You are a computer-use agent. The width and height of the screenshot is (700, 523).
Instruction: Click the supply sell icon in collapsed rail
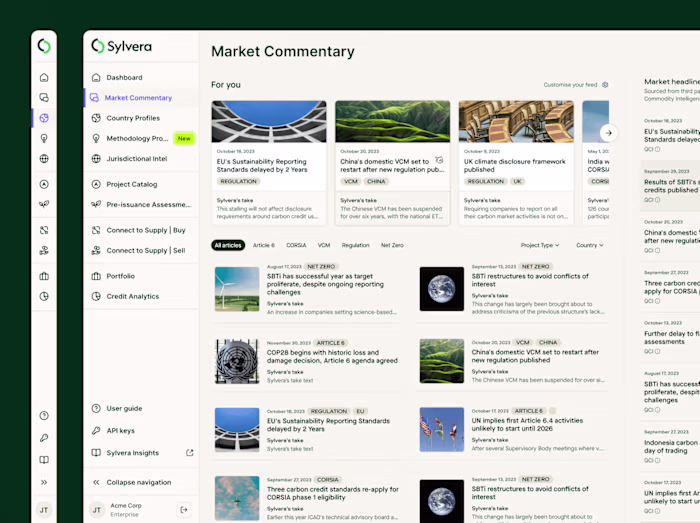(44, 250)
